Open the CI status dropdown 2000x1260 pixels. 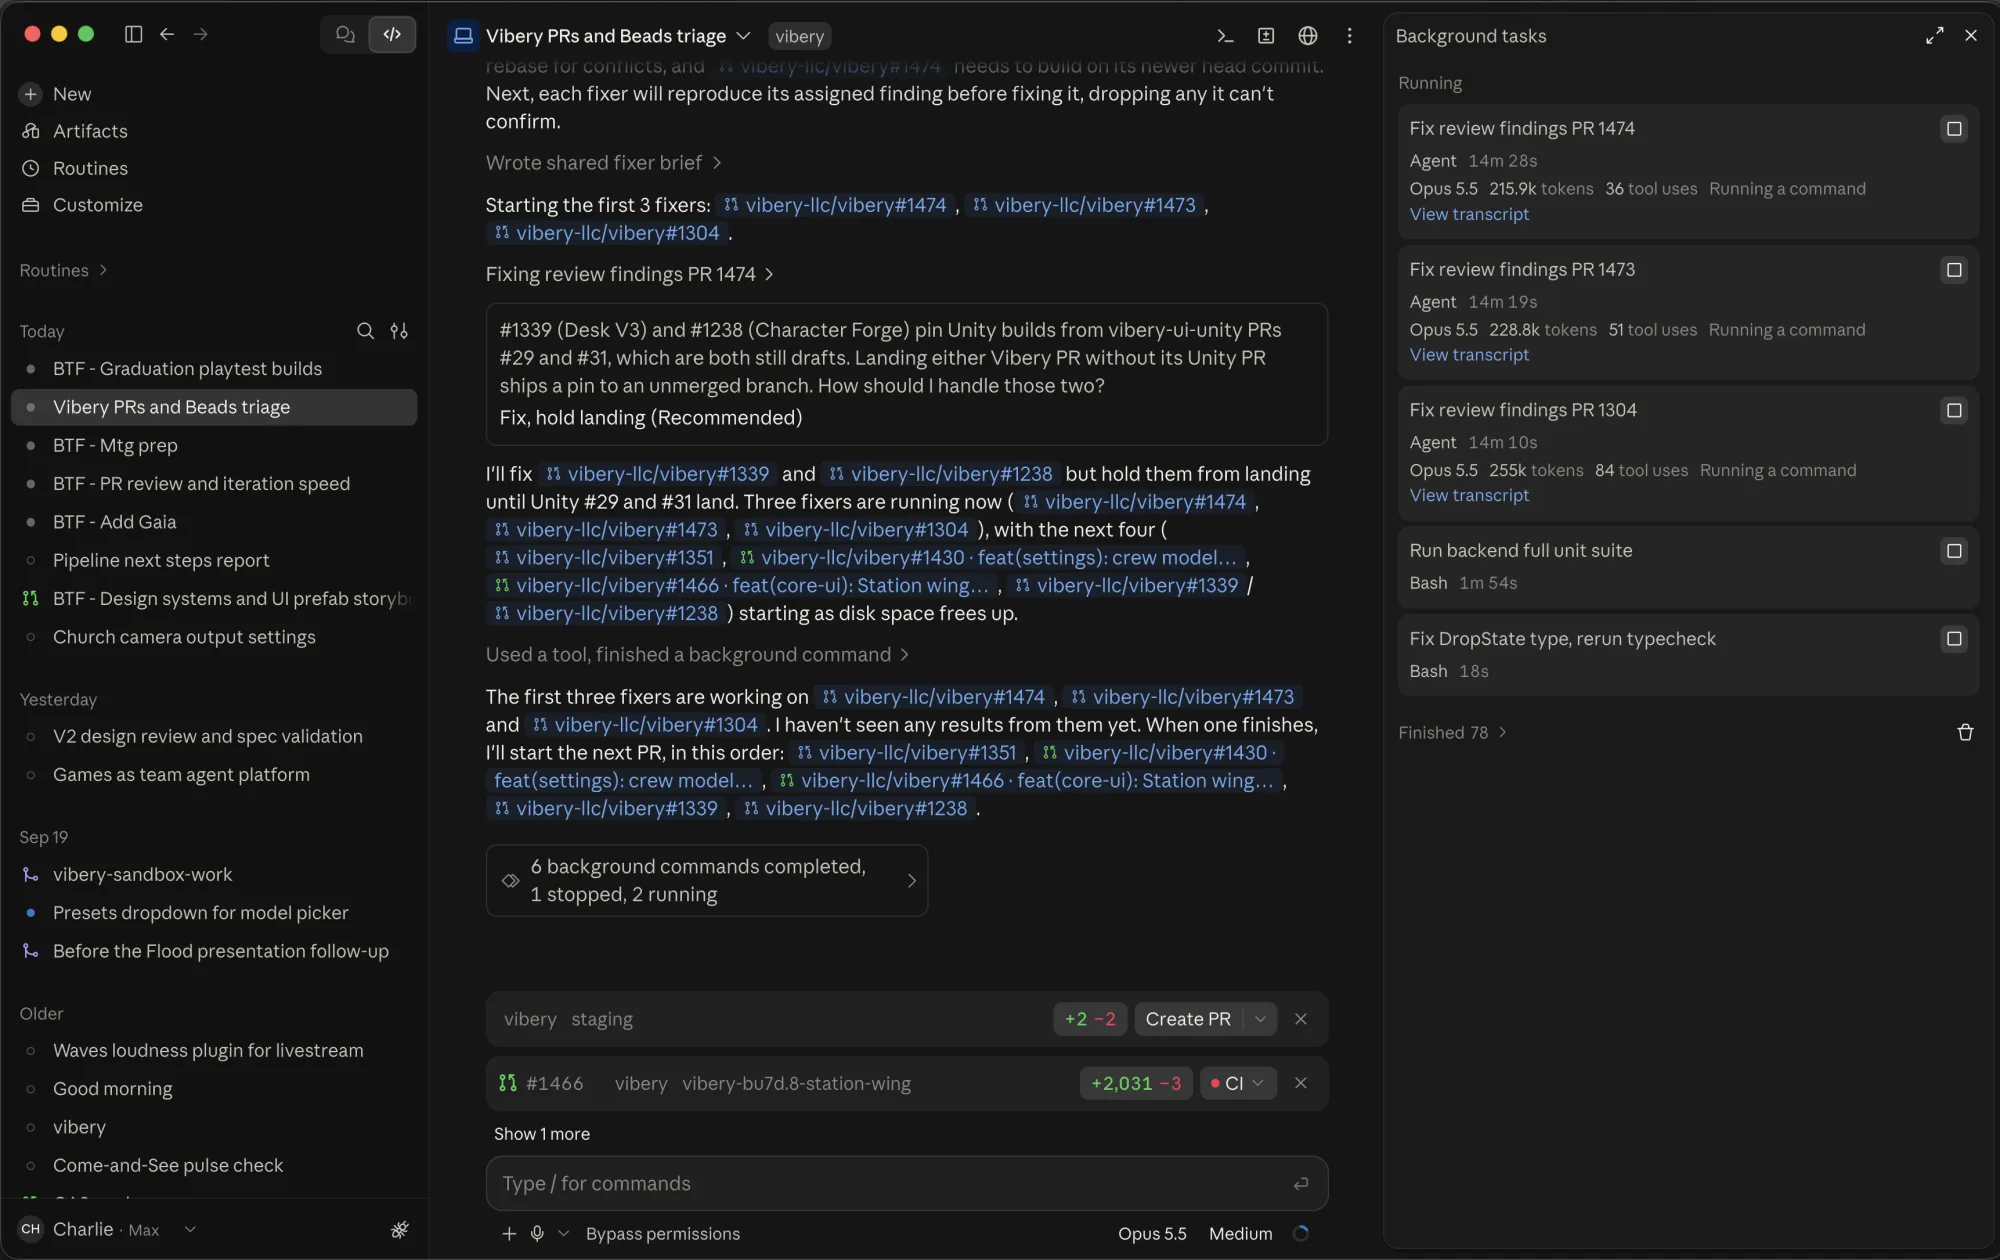click(1237, 1084)
